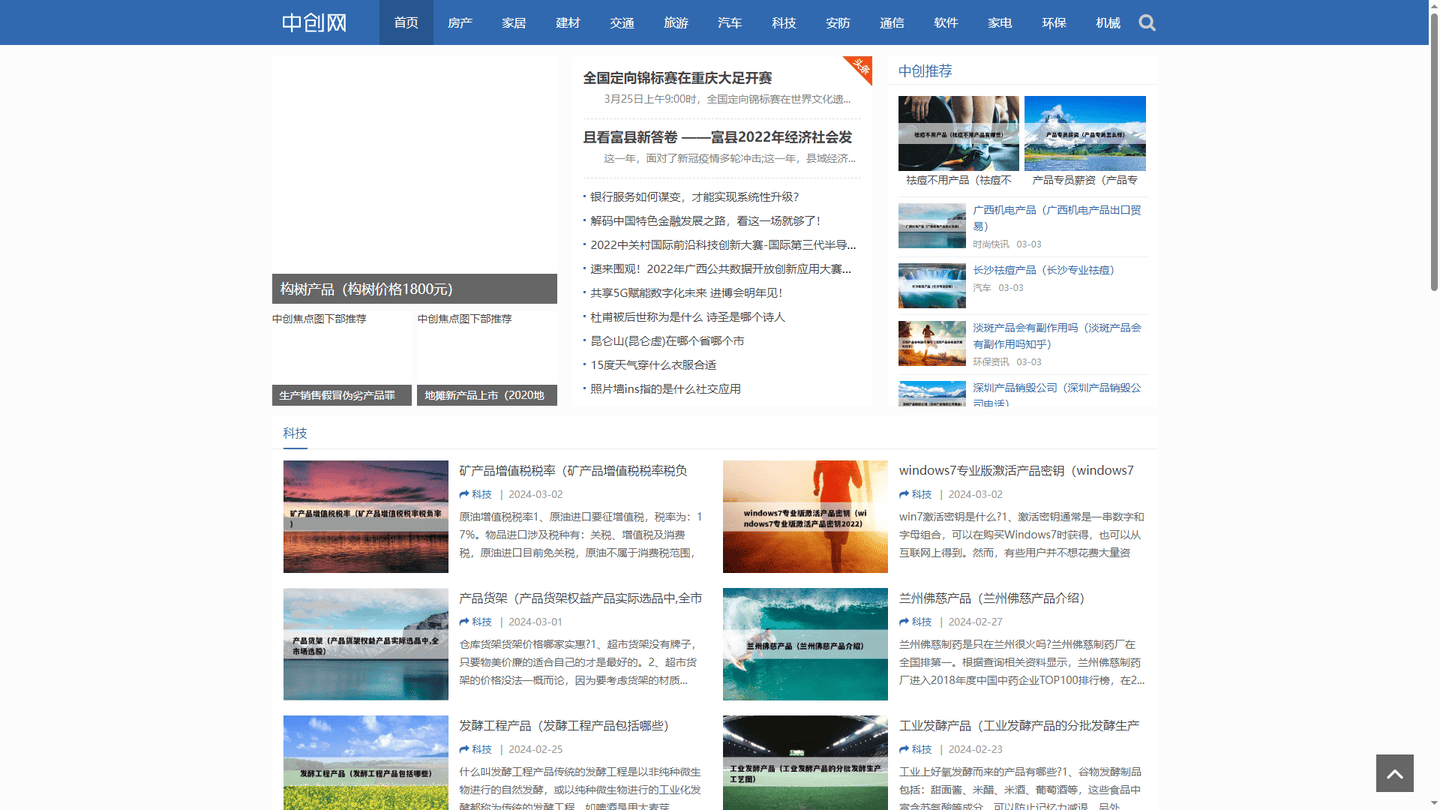
Task: Select the 科技 section tab heading
Action: pos(295,433)
